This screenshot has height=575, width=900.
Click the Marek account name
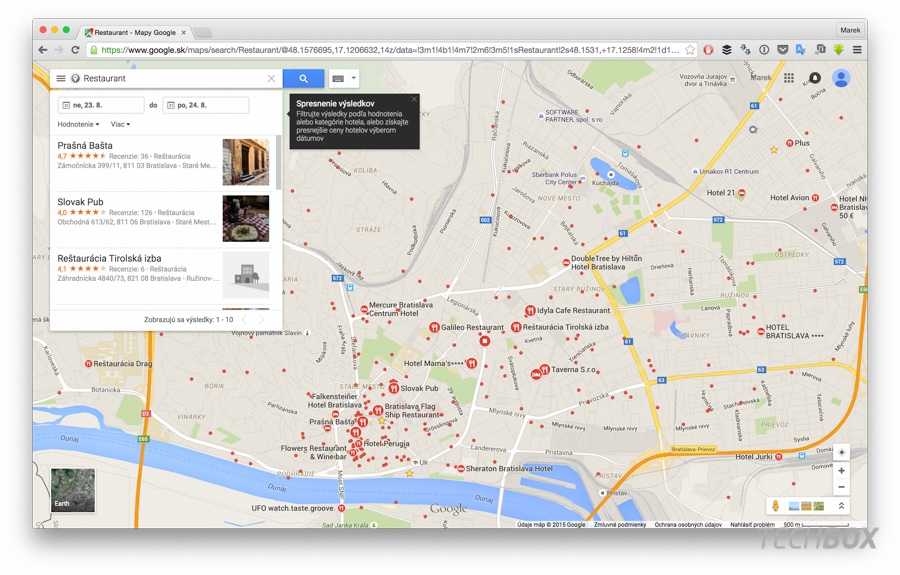click(761, 77)
